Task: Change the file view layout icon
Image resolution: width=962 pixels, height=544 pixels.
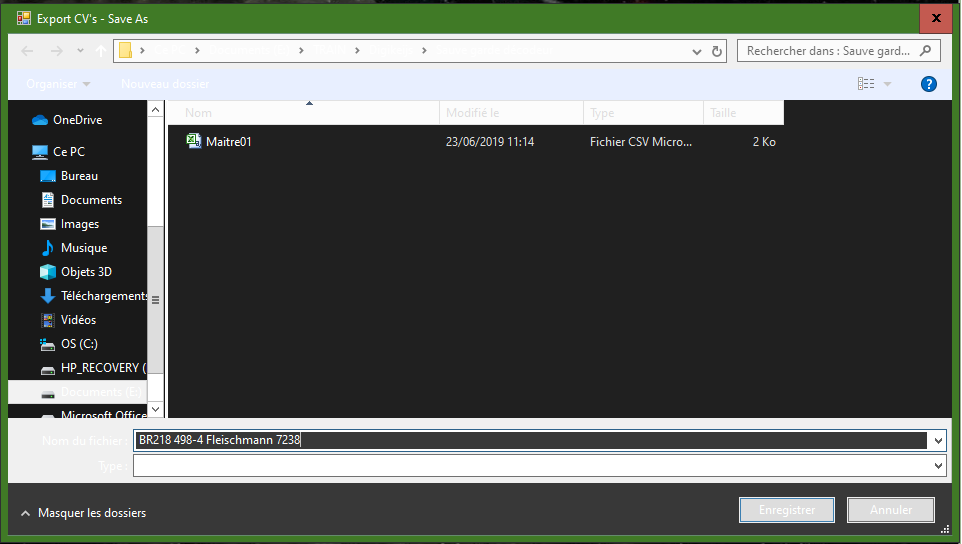Action: (x=866, y=84)
